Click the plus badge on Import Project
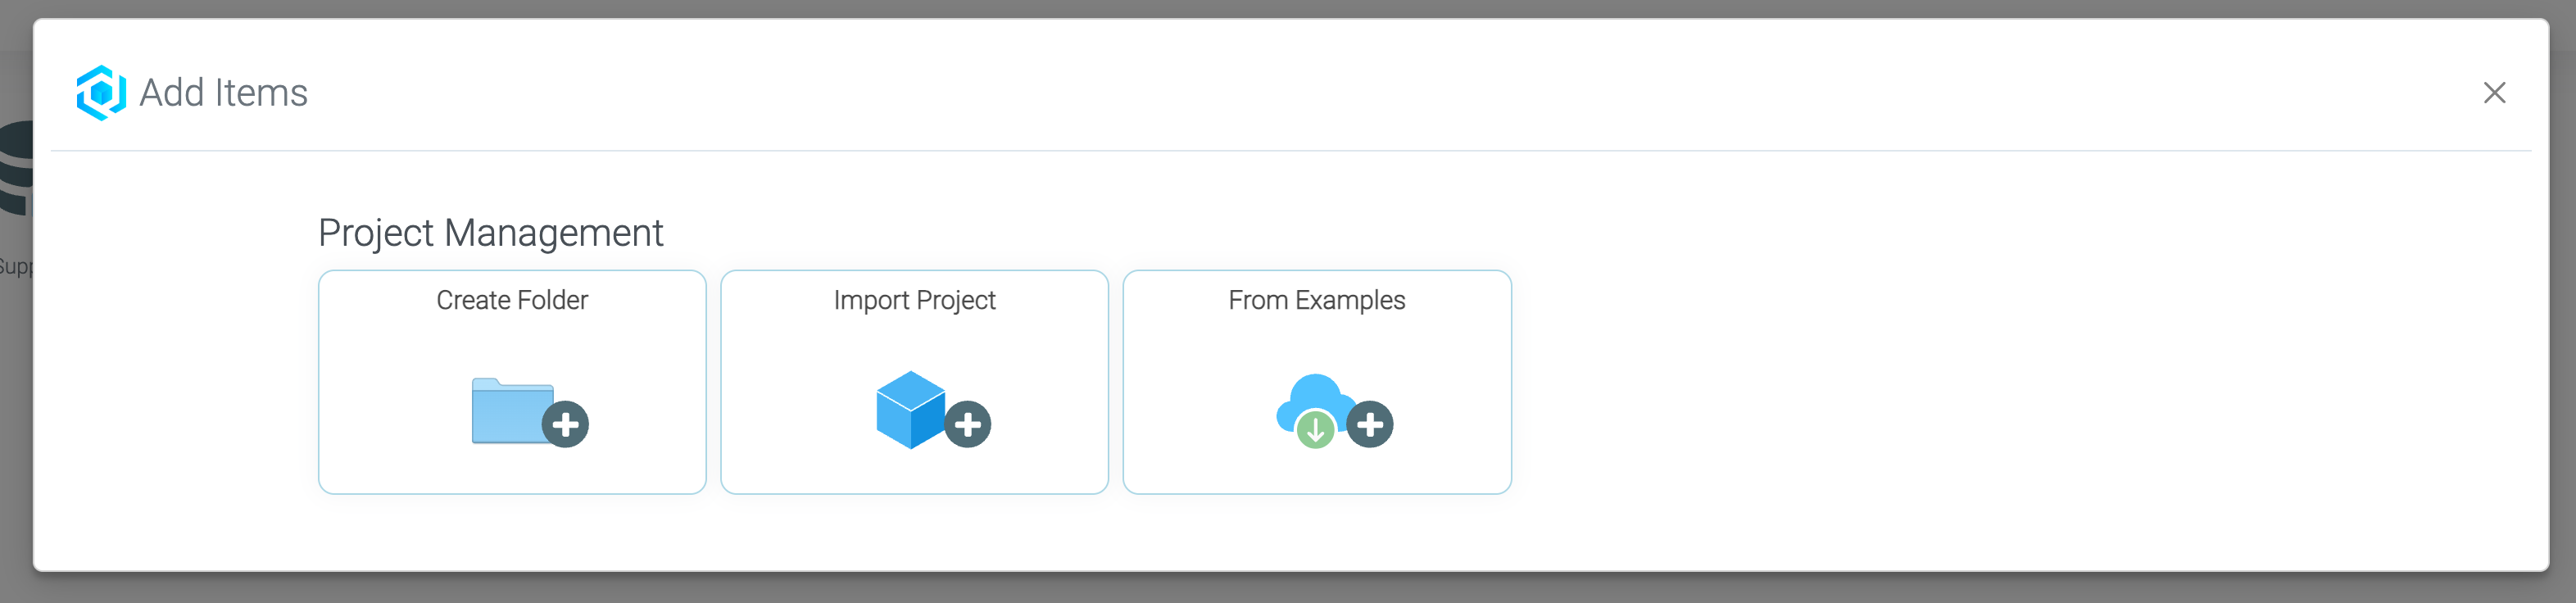This screenshot has width=2576, height=603. (x=966, y=424)
